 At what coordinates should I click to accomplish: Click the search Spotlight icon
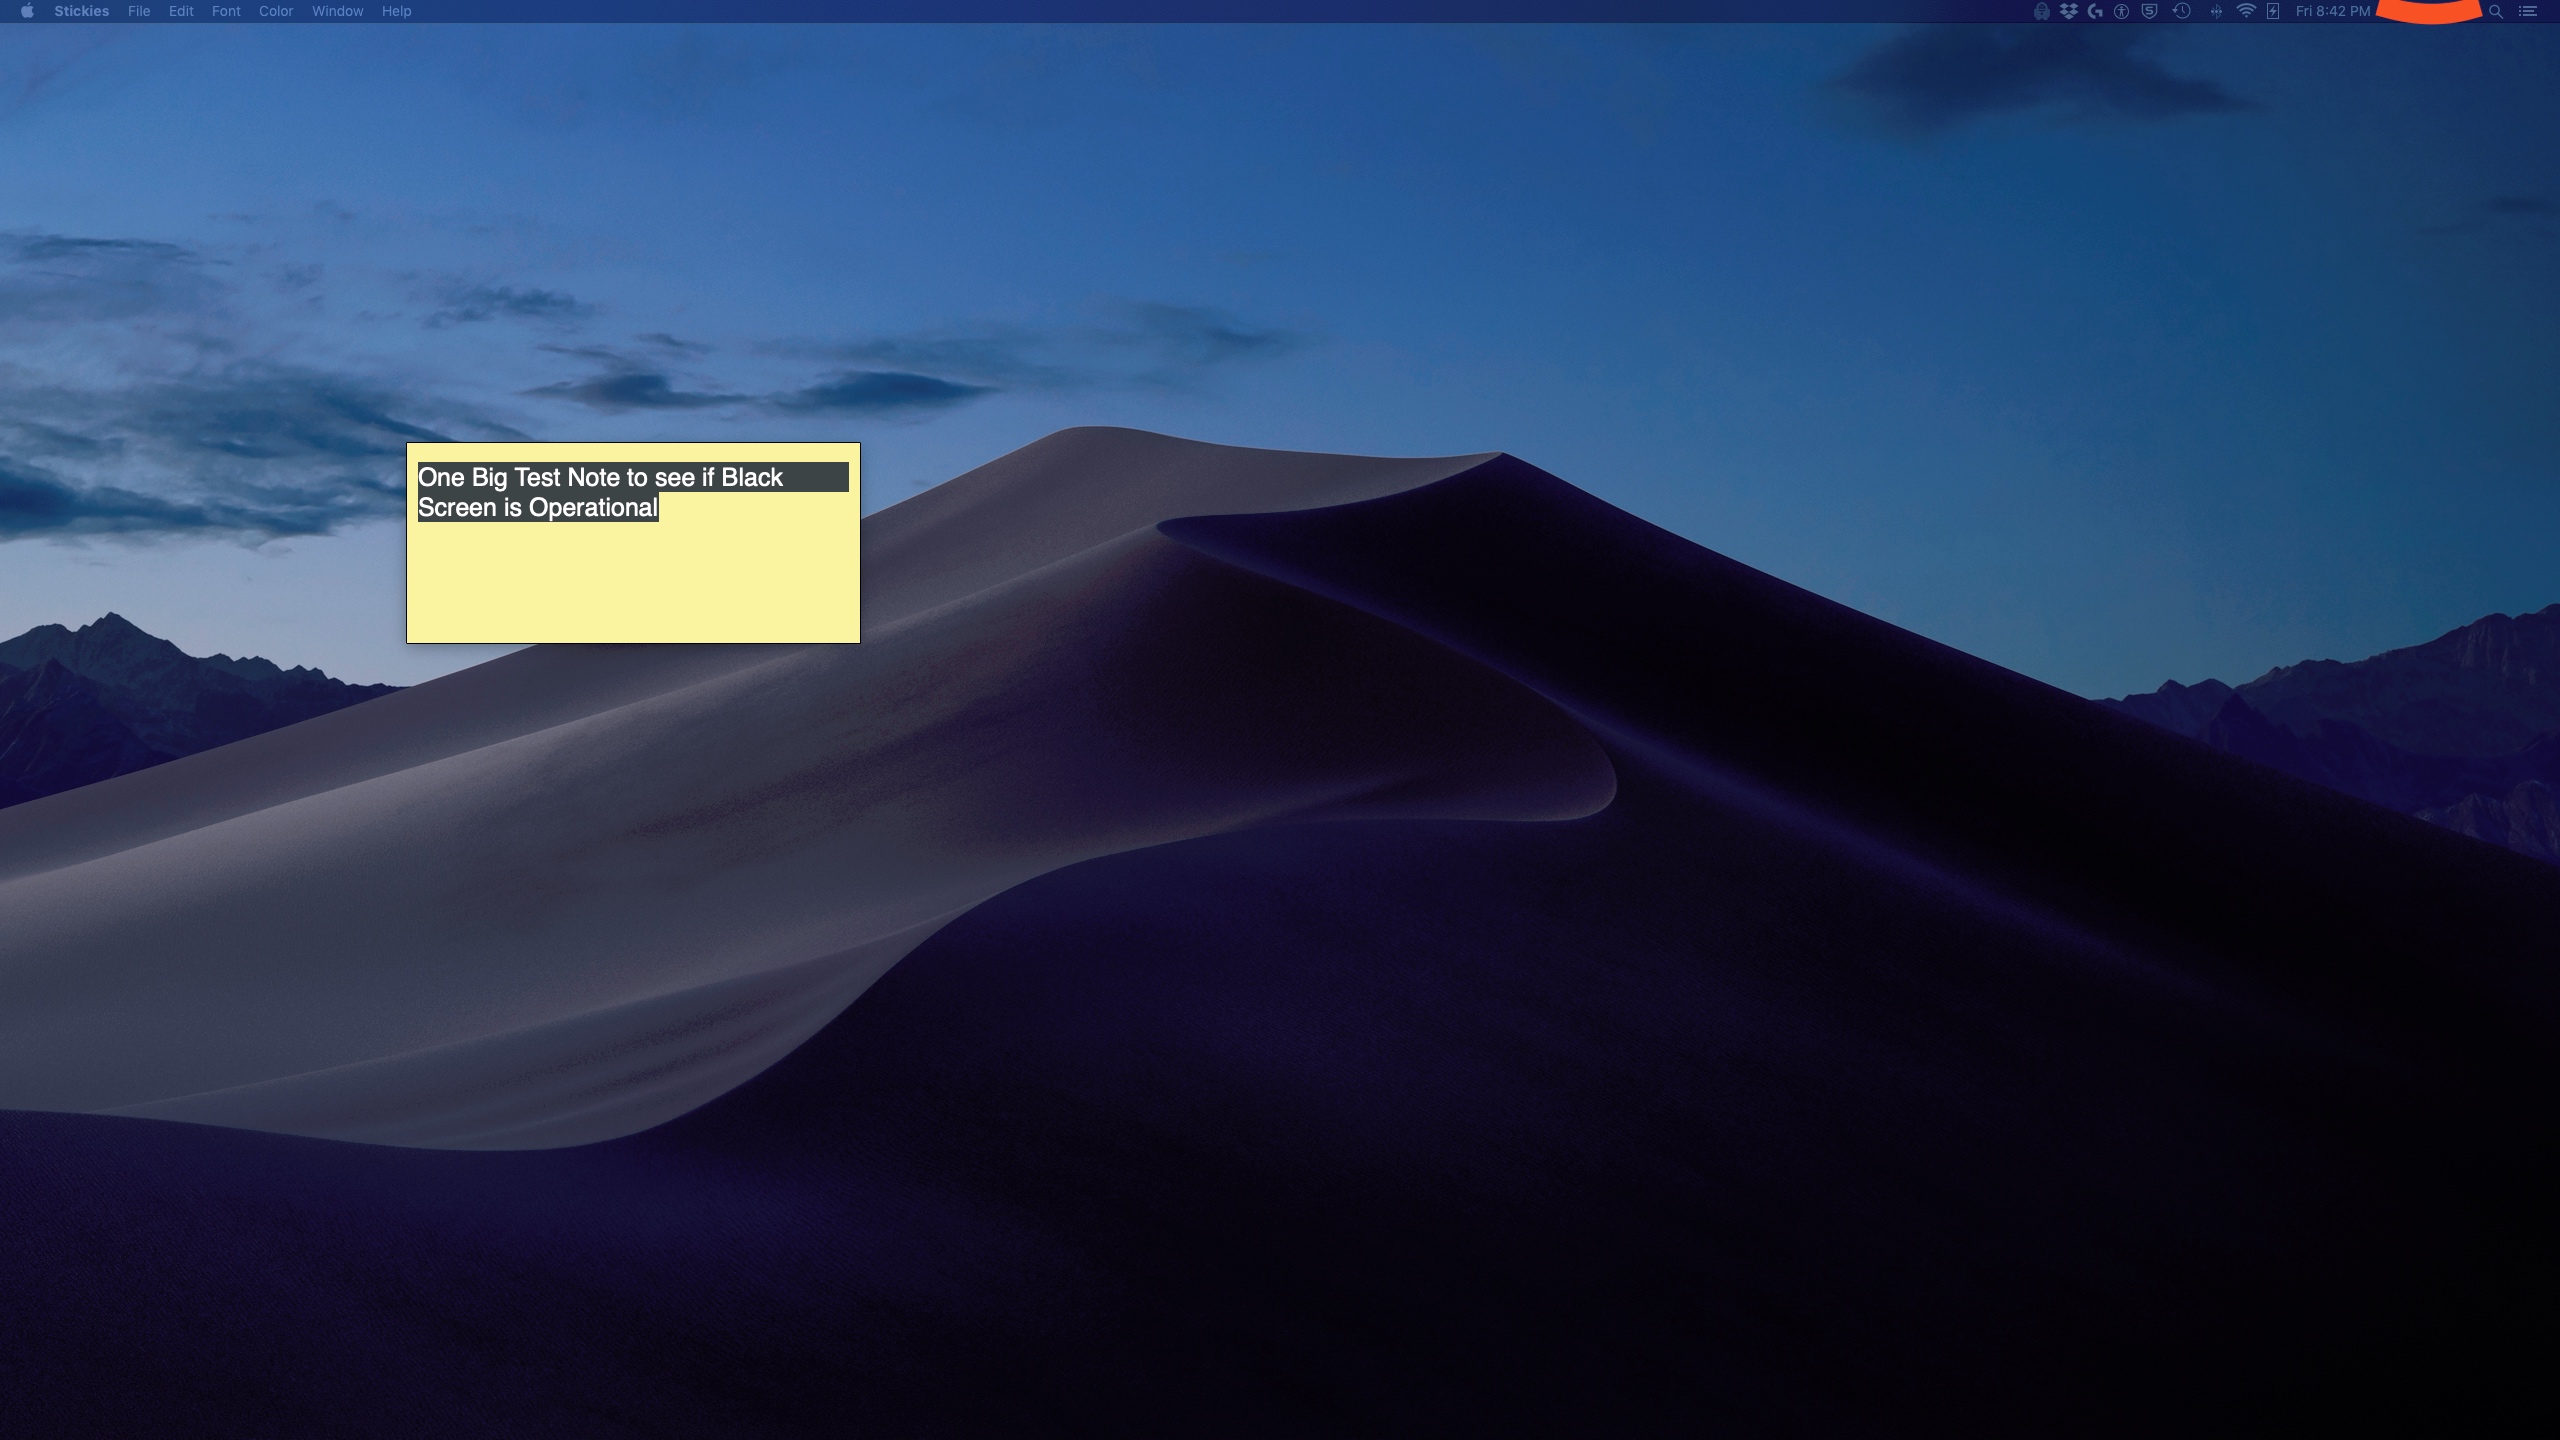coord(2495,12)
